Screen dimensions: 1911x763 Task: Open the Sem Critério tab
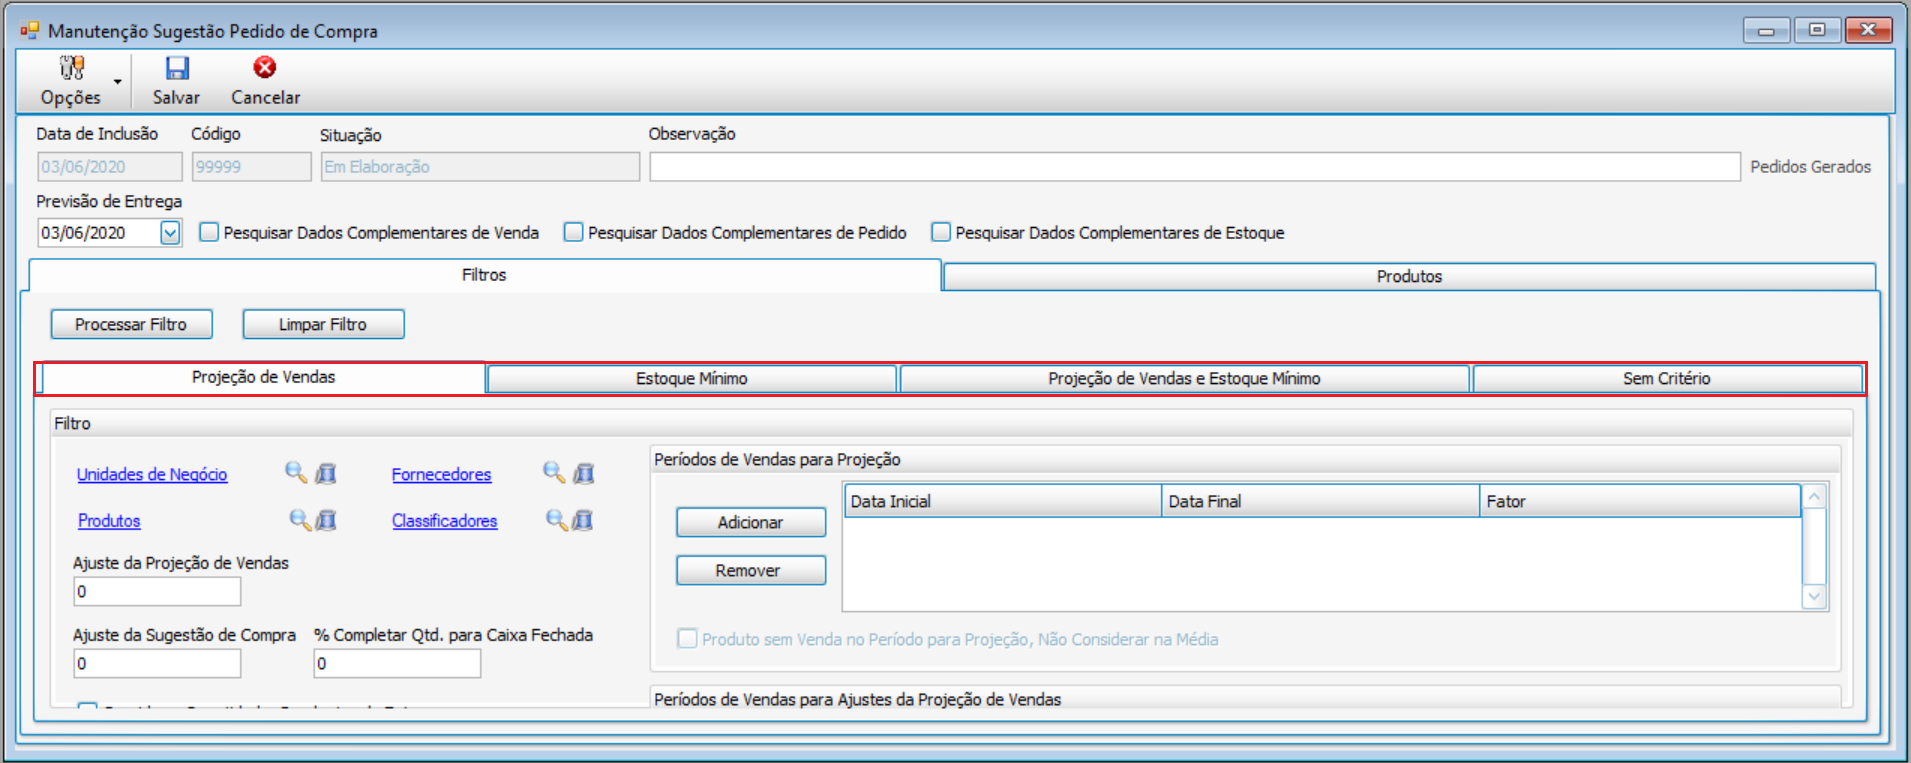pyautogui.click(x=1666, y=378)
